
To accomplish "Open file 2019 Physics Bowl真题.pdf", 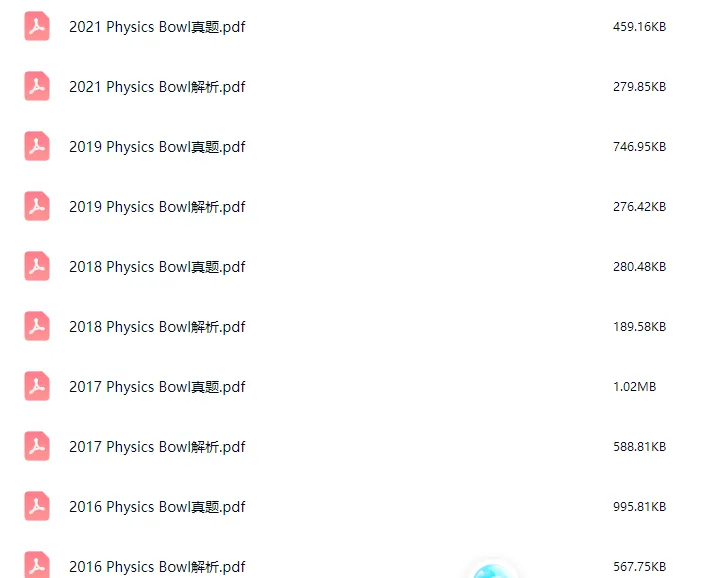I will (x=157, y=147).
